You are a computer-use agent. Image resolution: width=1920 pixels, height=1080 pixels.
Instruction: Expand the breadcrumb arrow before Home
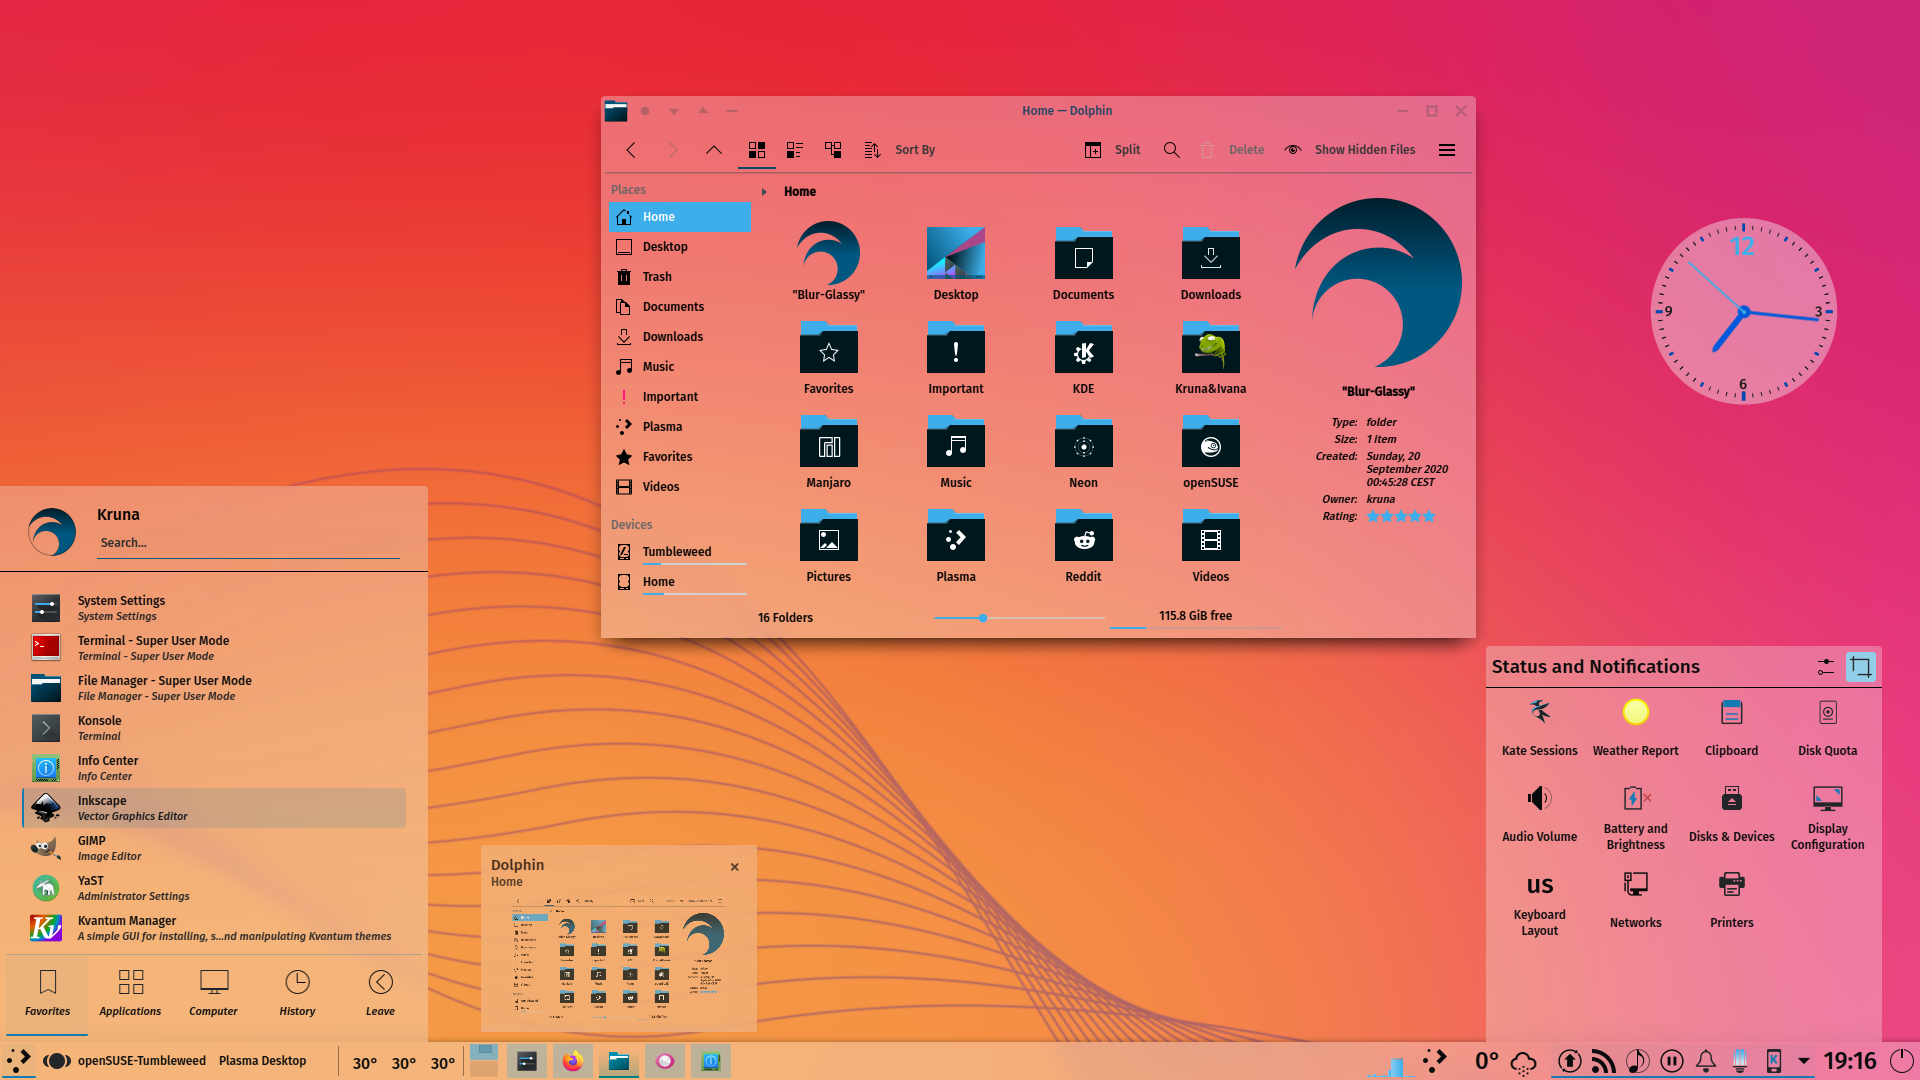[764, 192]
